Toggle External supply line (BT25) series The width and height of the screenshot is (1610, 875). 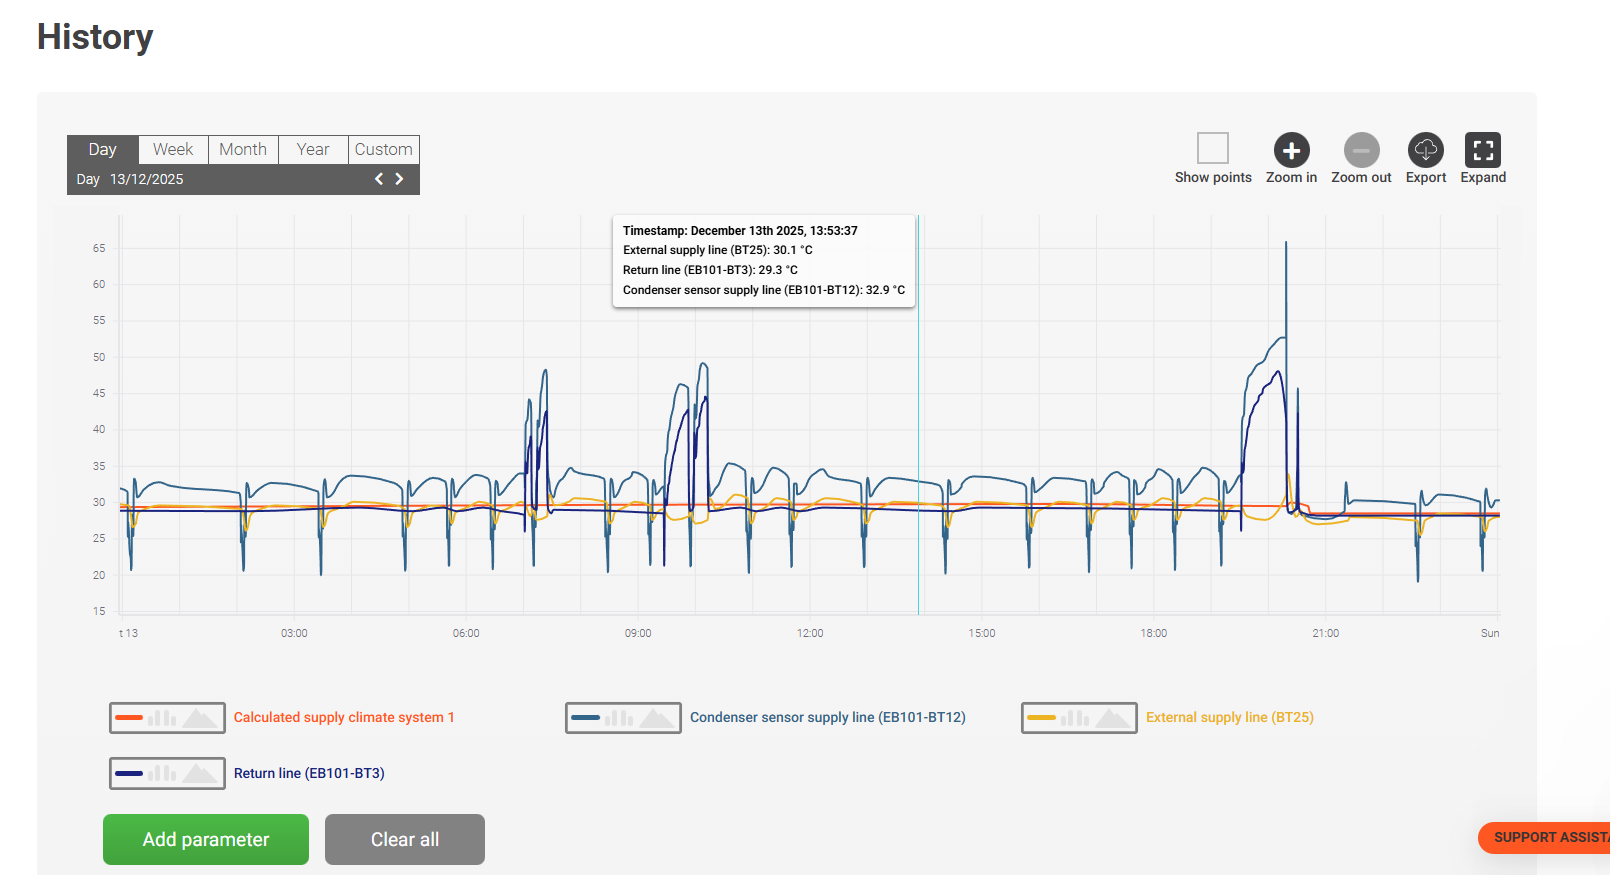pyautogui.click(x=1229, y=718)
